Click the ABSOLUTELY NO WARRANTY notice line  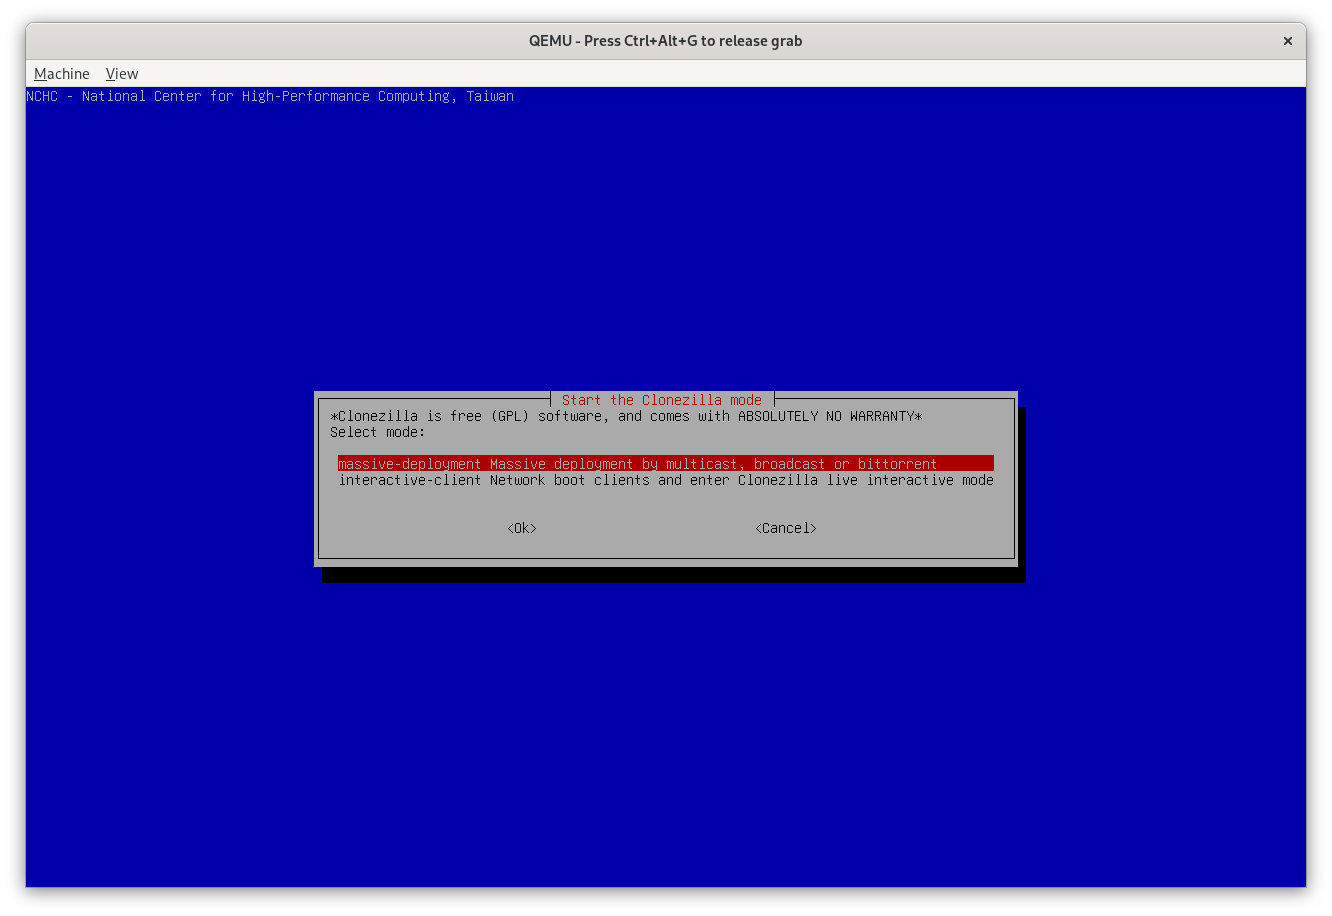click(626, 416)
